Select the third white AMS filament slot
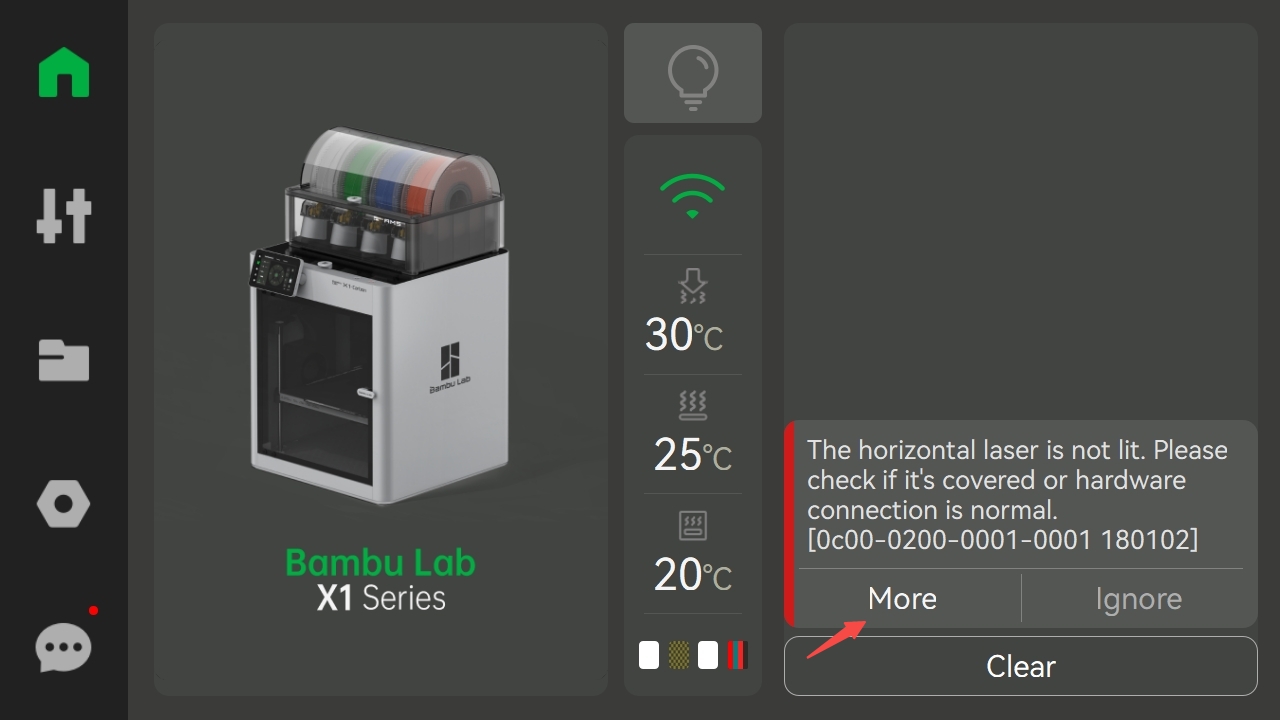Screen dimensions: 1280x720 [708, 655]
